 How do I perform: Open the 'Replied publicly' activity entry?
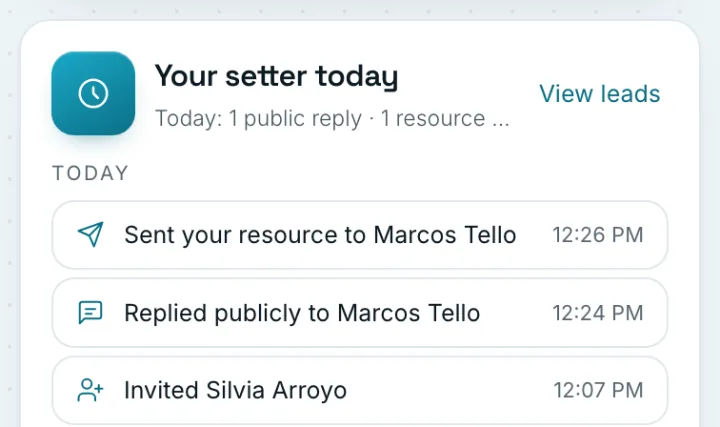coord(360,313)
